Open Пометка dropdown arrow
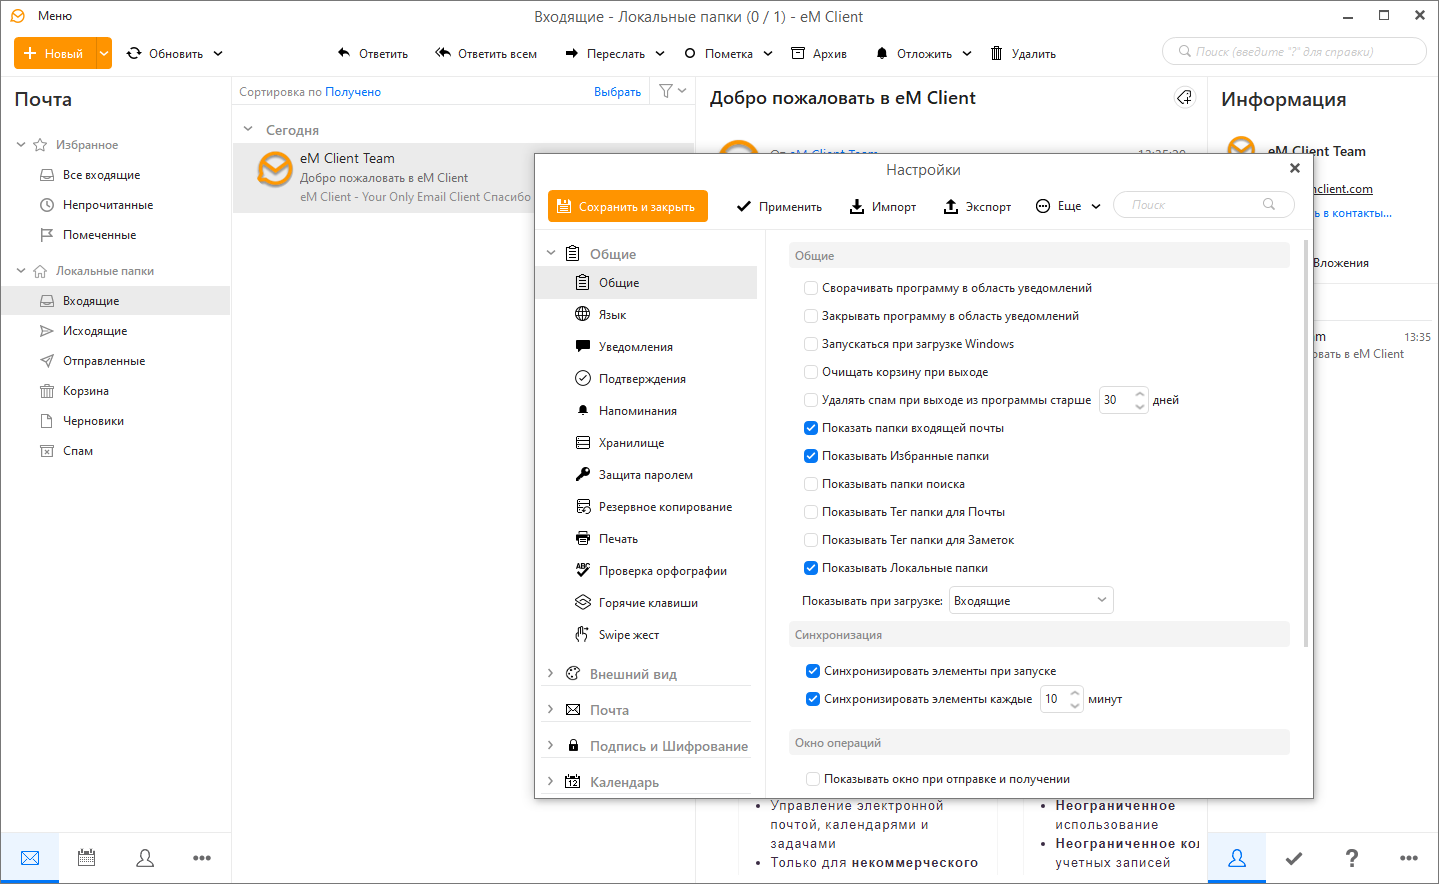 768,53
